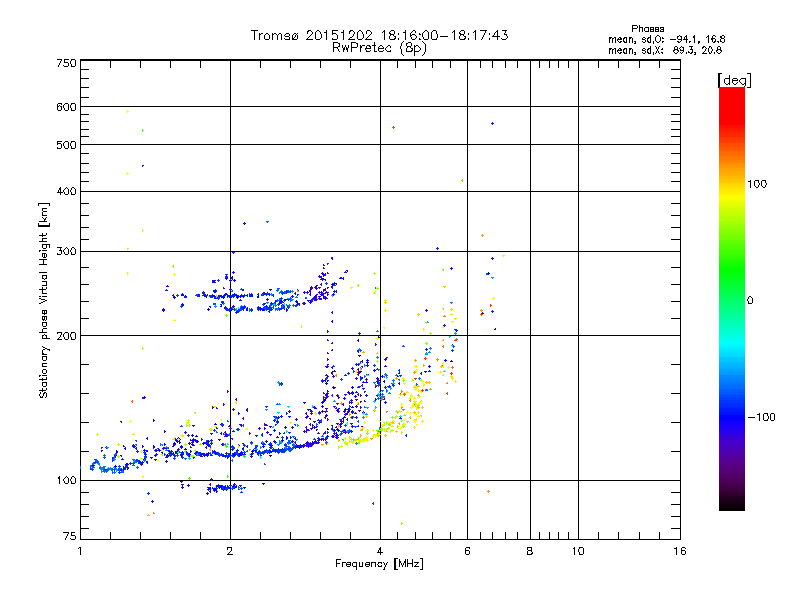
Task: Click the "300" height axis label
Action: [x=66, y=251]
